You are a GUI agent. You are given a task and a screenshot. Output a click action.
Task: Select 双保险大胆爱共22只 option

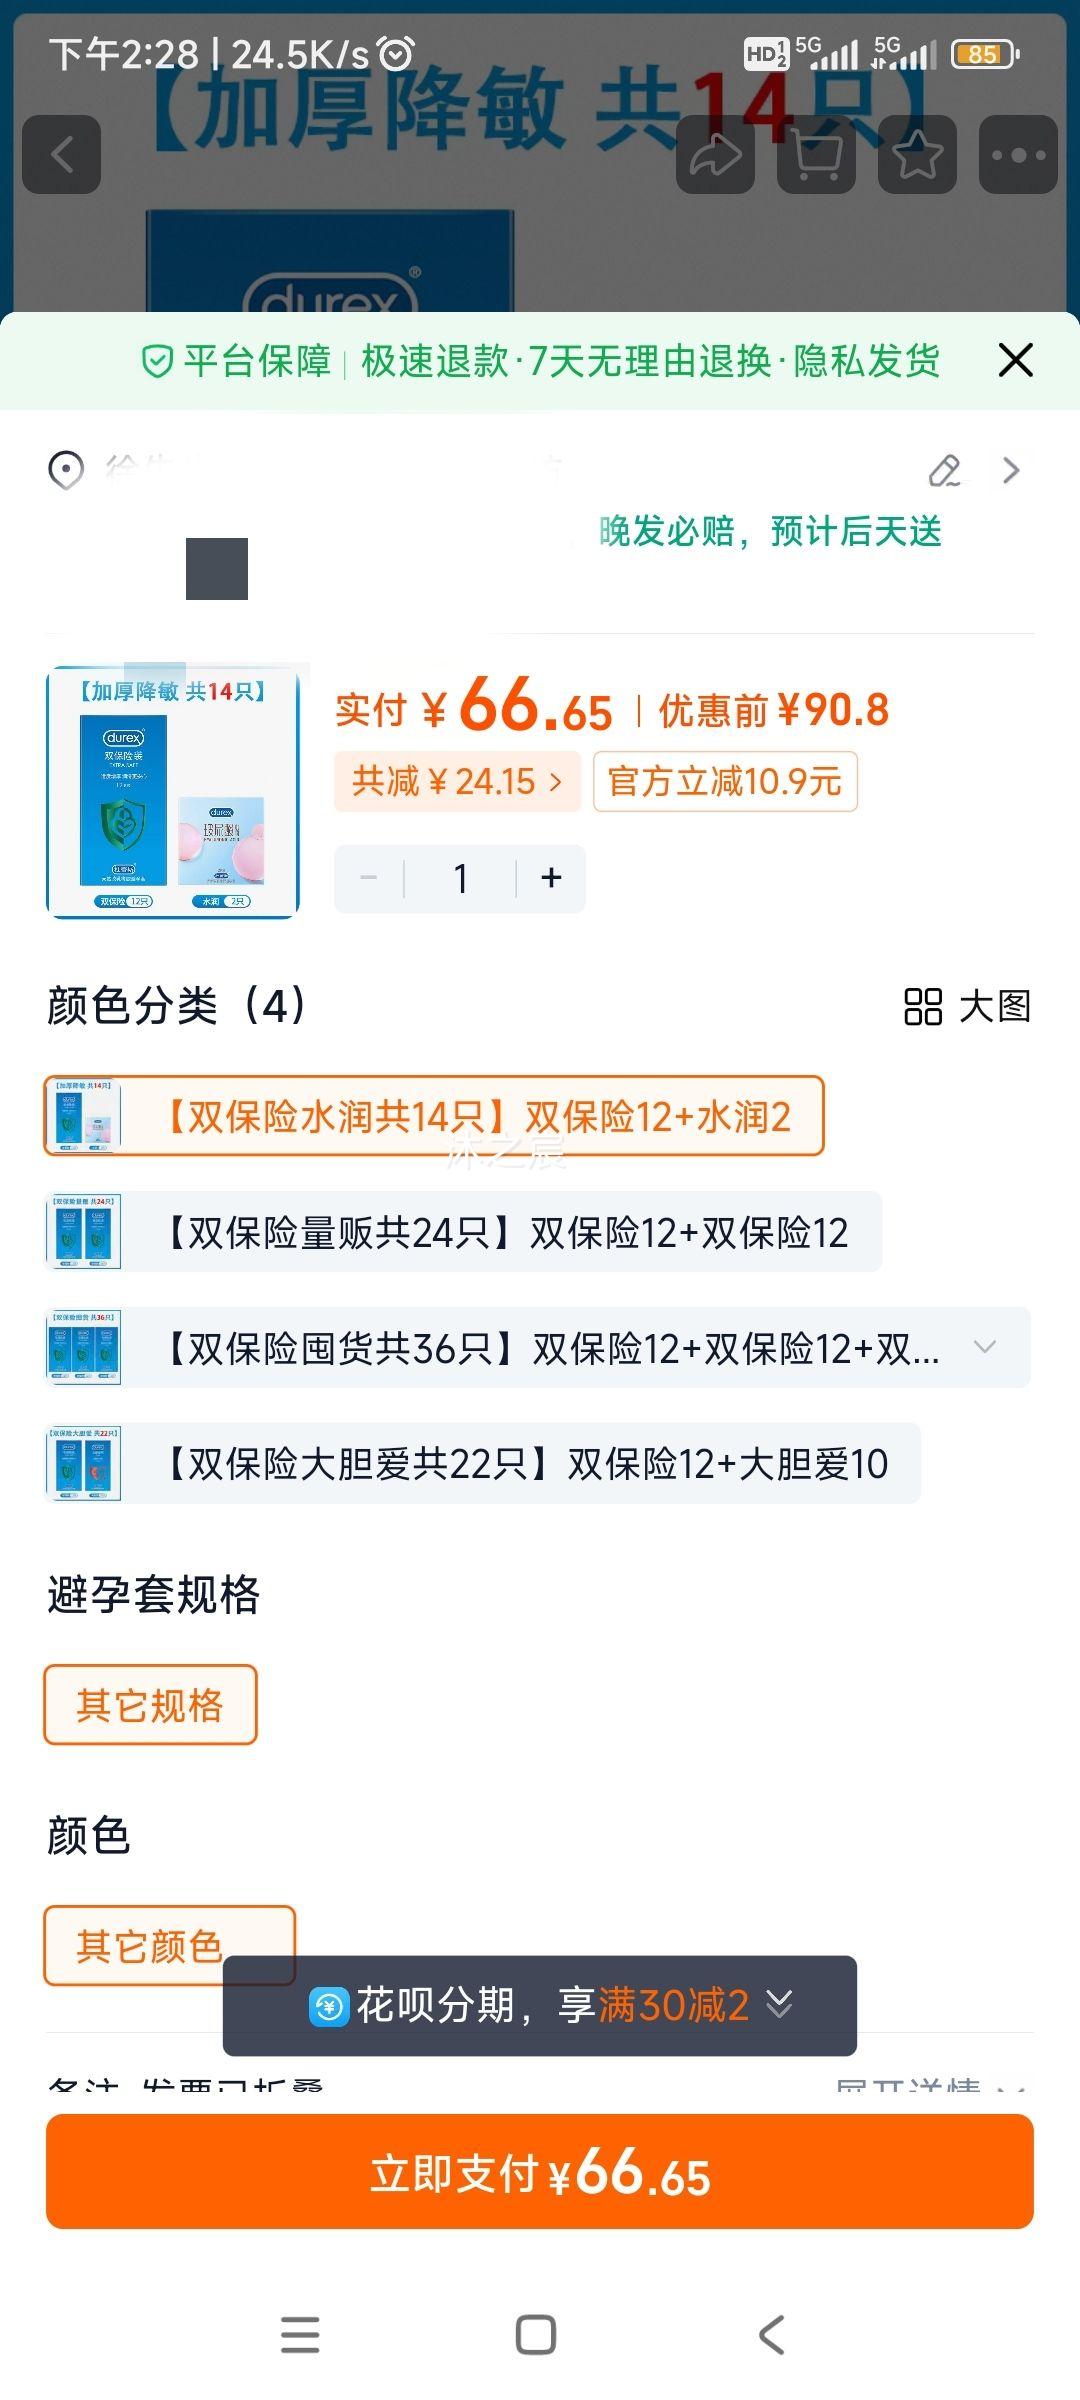[482, 1463]
